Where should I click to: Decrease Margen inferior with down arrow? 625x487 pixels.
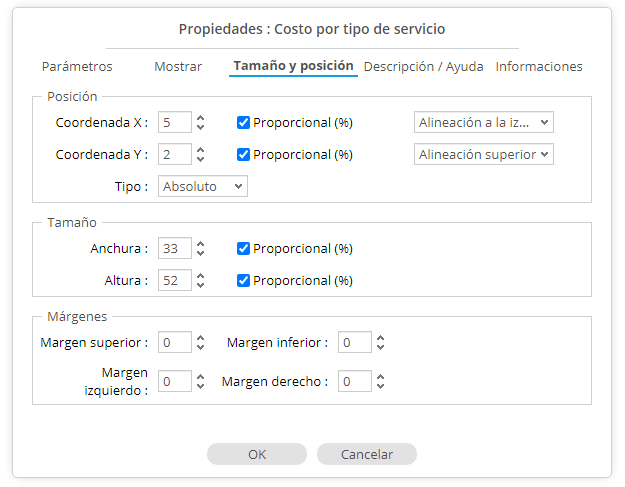tap(380, 348)
